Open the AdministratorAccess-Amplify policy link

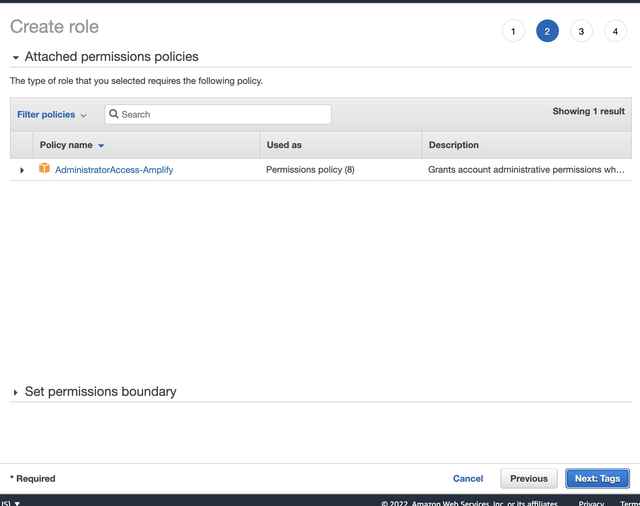(x=114, y=170)
